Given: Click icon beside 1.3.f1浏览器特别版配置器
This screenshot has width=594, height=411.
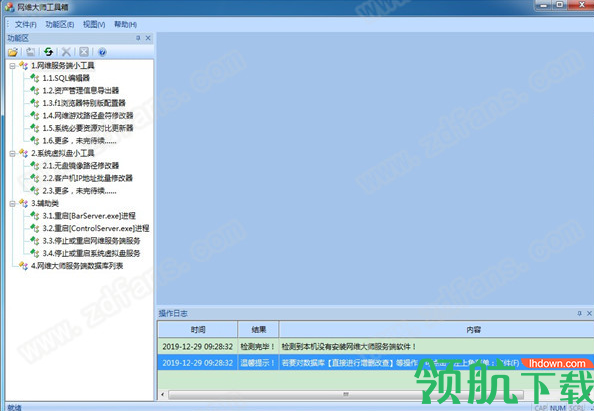Looking at the screenshot, I should pyautogui.click(x=35, y=103).
